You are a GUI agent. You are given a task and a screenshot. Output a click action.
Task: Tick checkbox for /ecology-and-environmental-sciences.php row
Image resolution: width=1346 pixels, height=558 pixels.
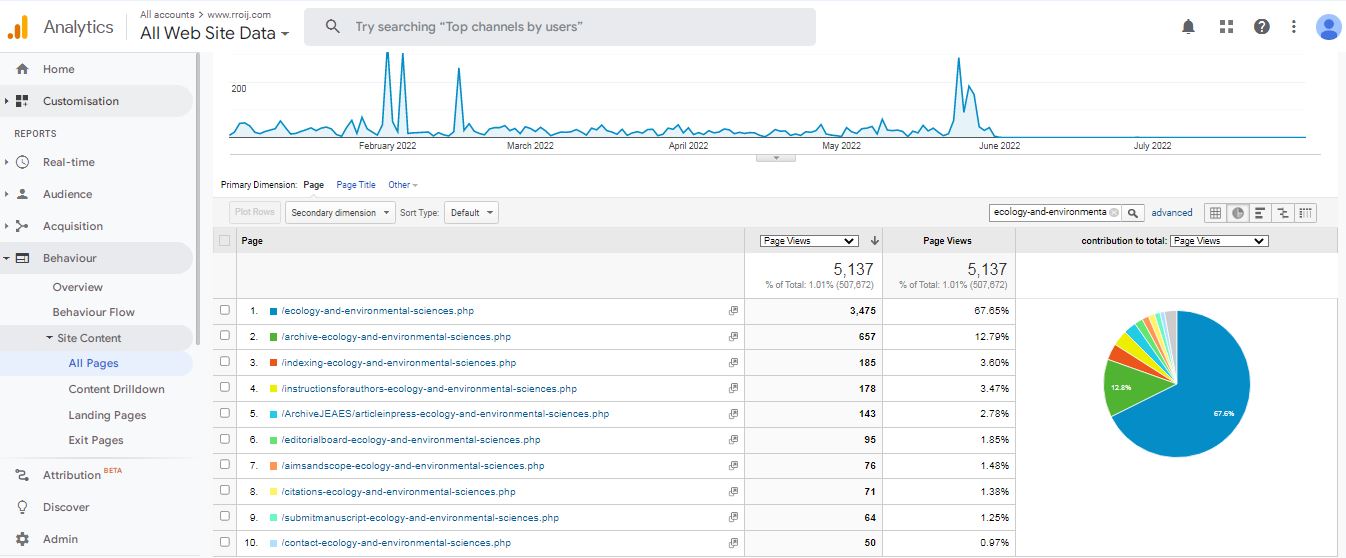(x=225, y=311)
